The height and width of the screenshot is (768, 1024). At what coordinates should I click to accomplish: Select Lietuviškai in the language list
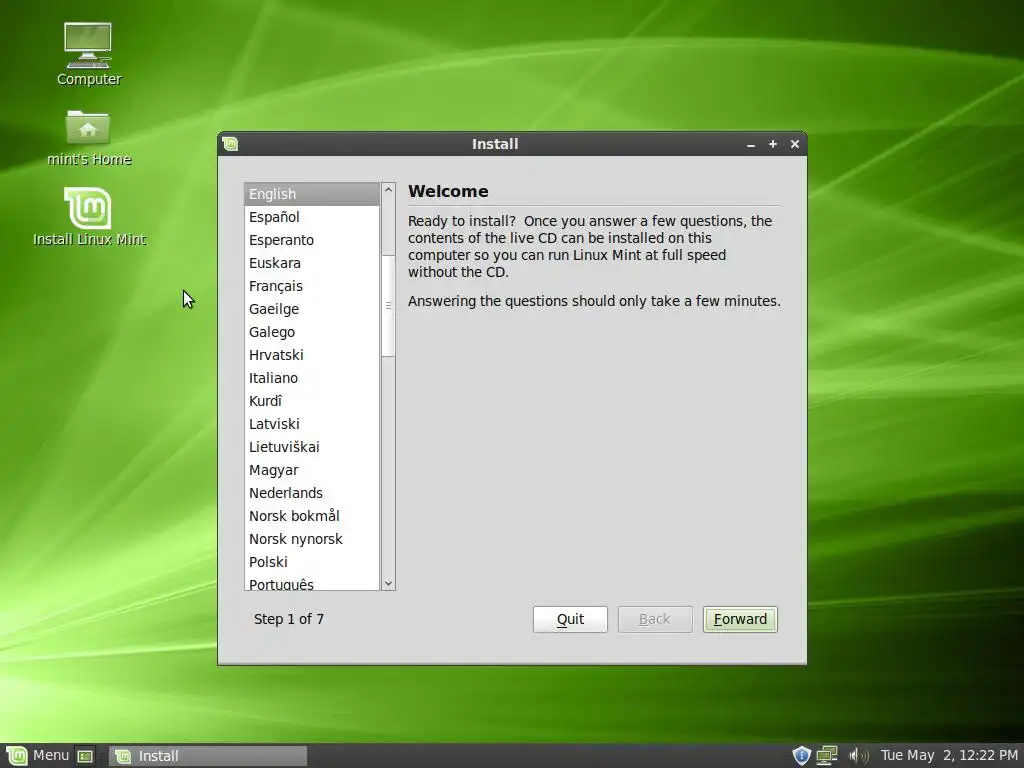(312, 447)
